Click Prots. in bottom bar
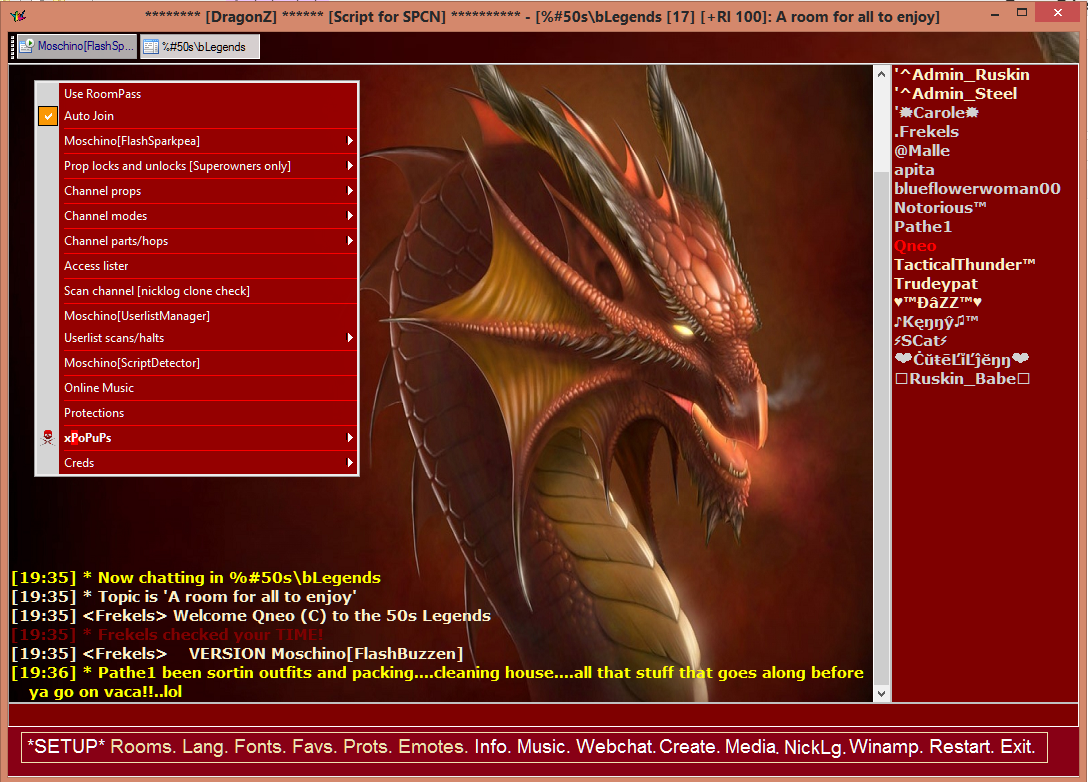 point(368,747)
